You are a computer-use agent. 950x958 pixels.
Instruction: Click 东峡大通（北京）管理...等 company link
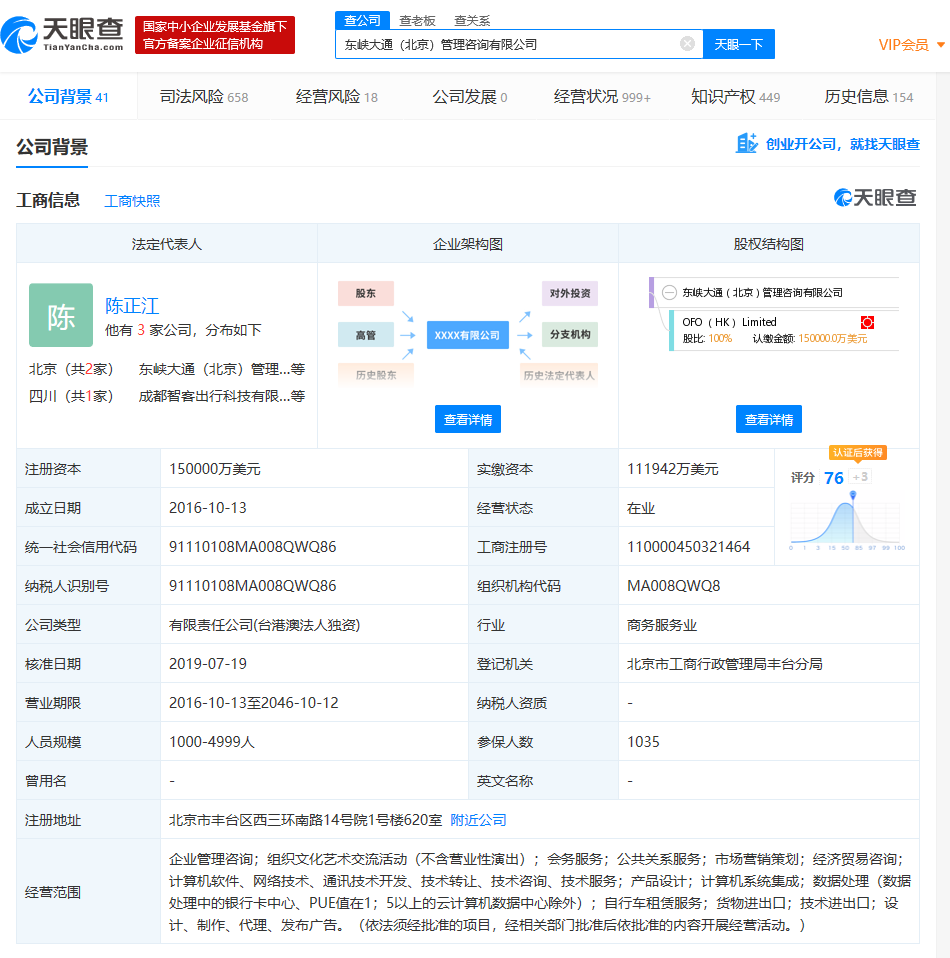[222, 369]
